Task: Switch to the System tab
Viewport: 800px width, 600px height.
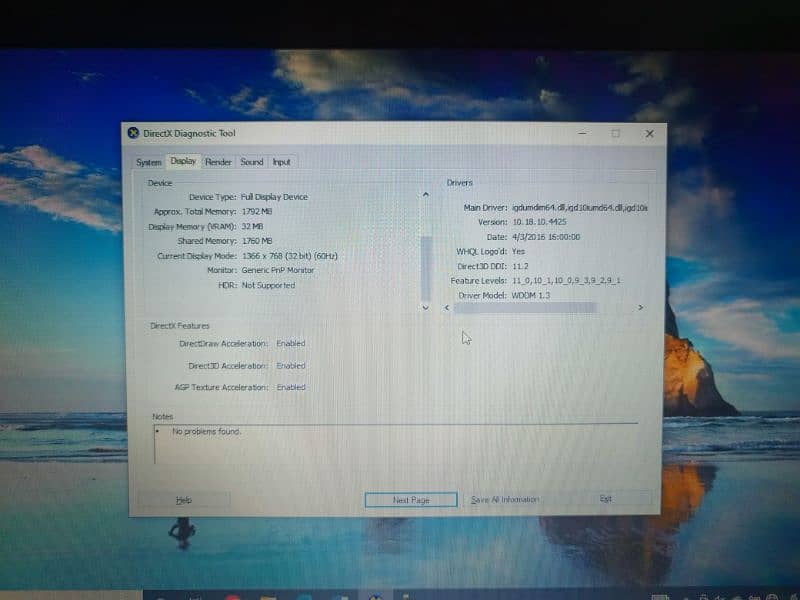Action: click(149, 162)
